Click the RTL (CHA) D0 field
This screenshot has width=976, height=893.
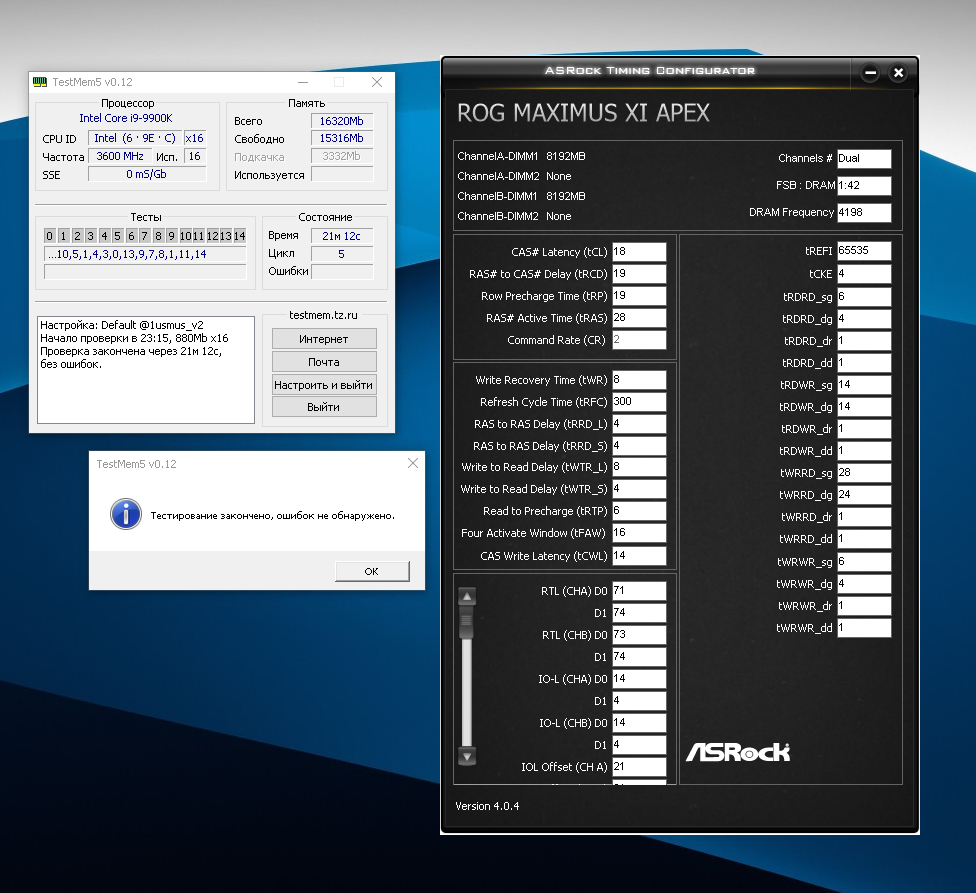click(x=639, y=591)
